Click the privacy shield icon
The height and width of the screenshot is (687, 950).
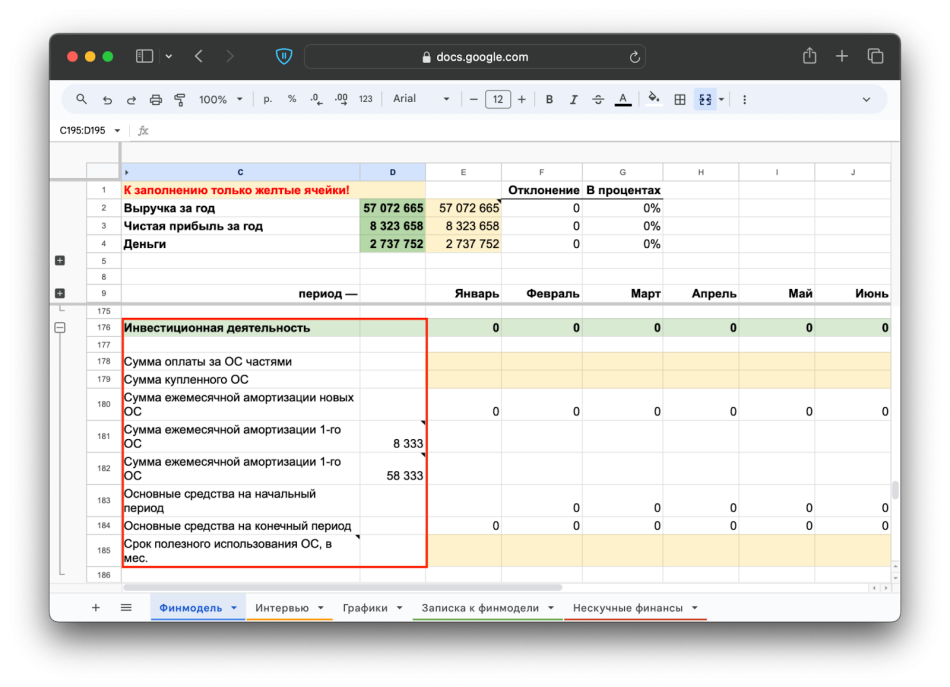tap(284, 56)
